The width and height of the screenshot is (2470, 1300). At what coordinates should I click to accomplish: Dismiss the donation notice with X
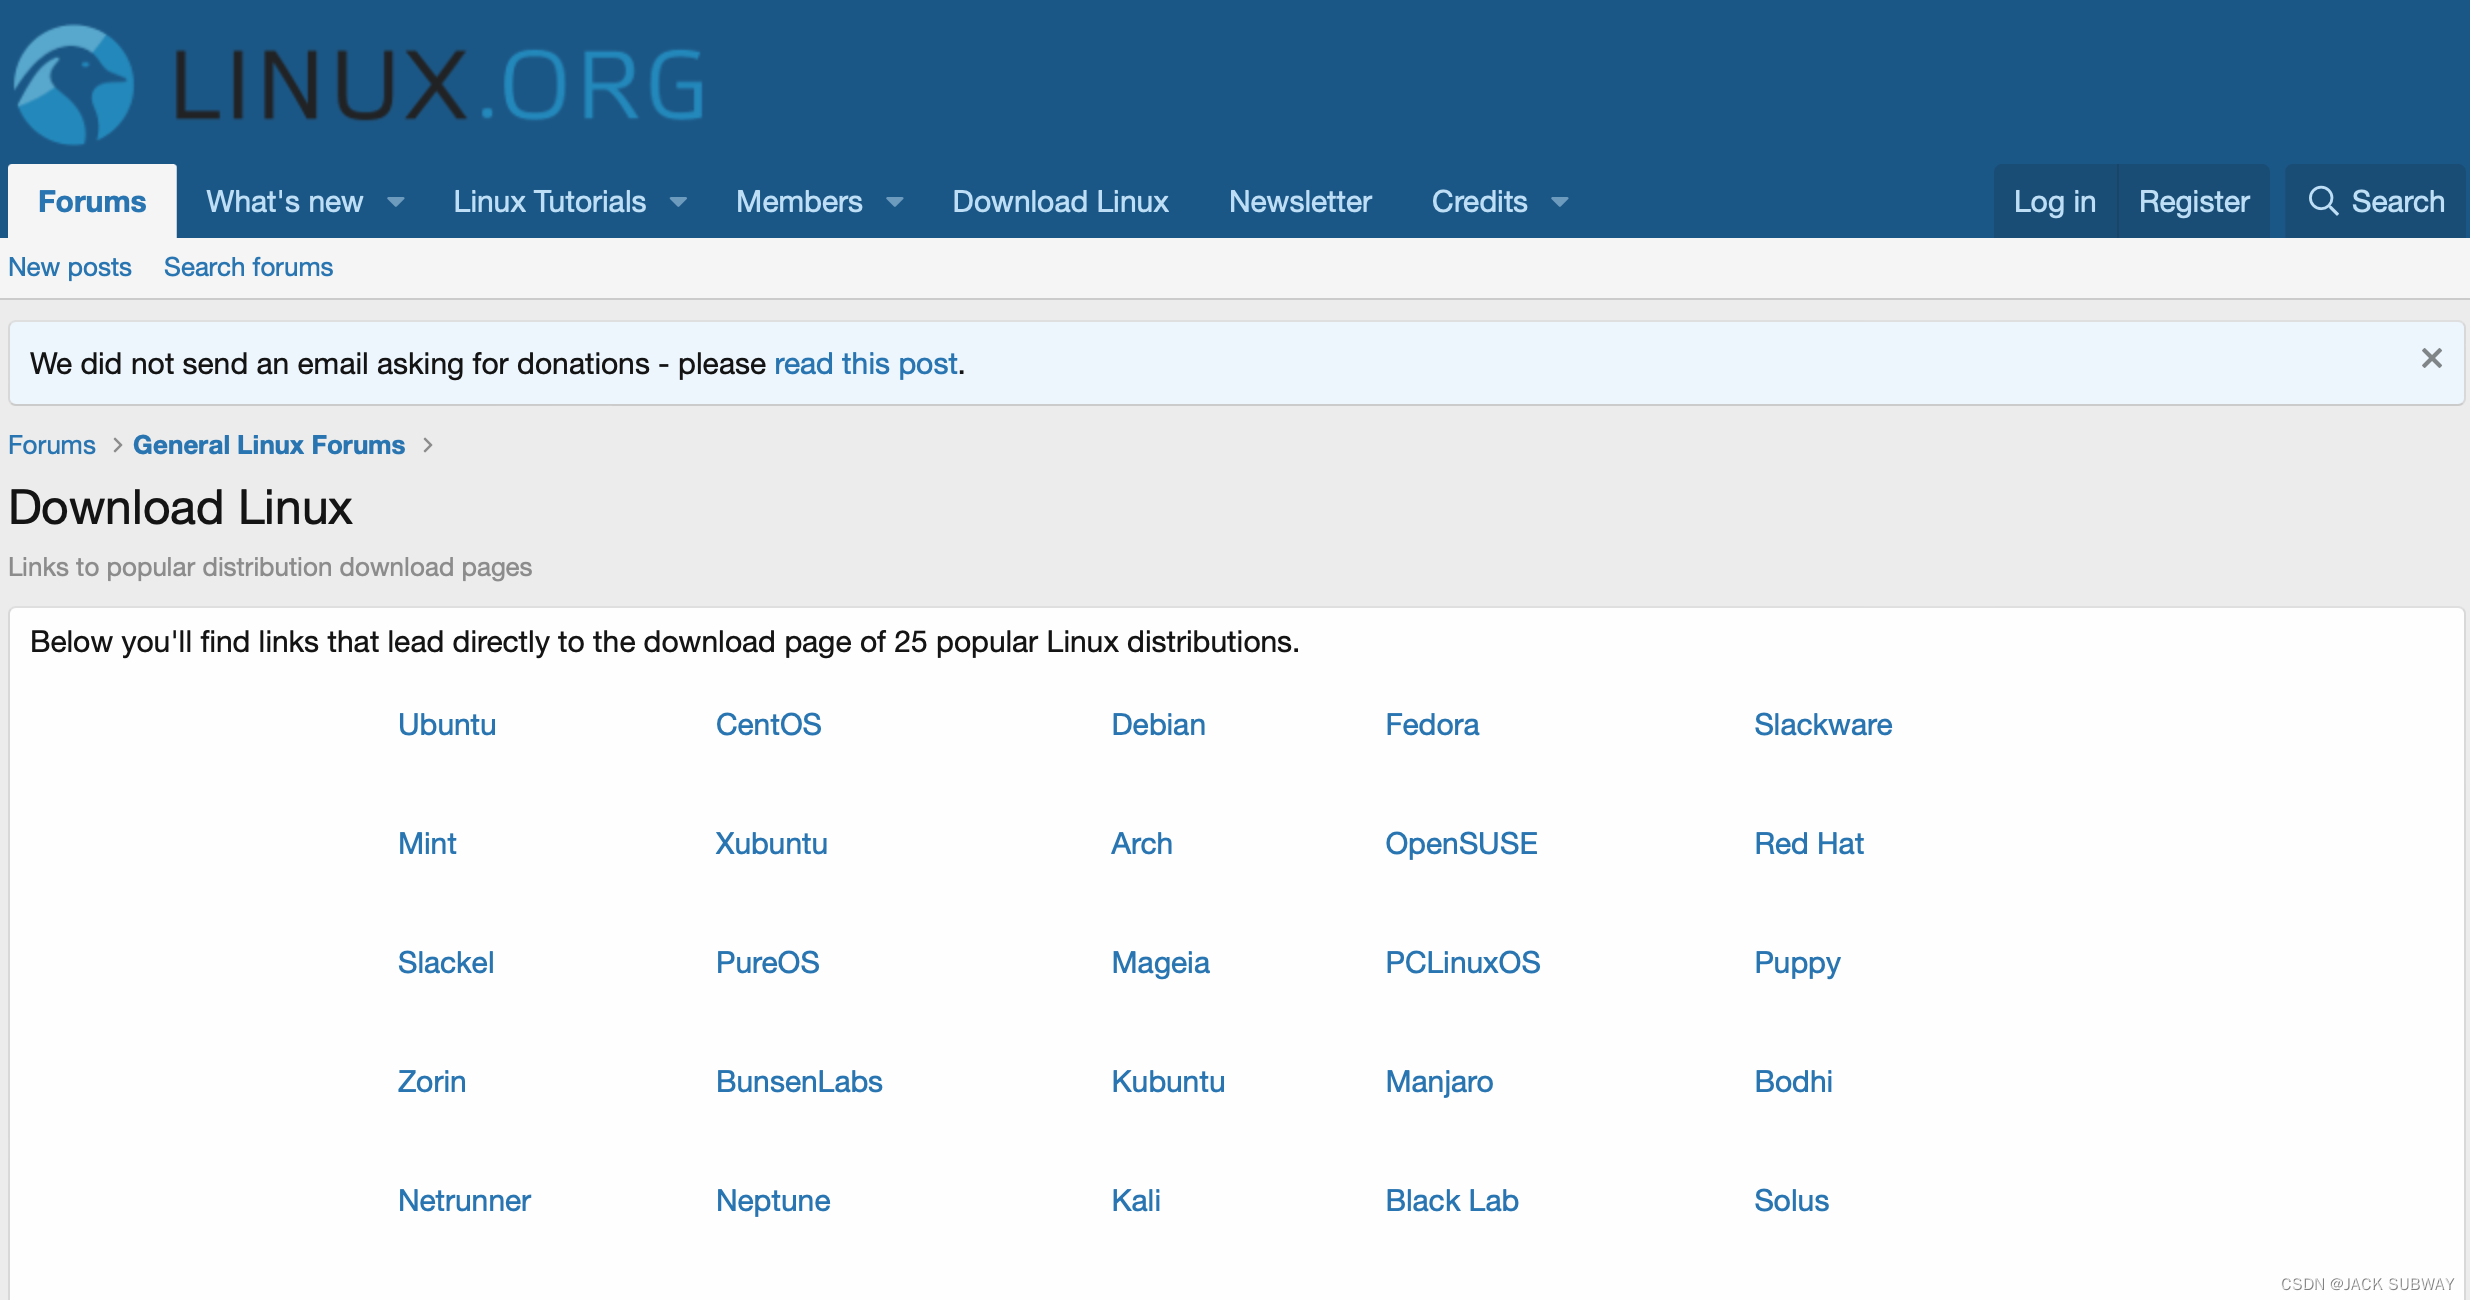click(2431, 358)
